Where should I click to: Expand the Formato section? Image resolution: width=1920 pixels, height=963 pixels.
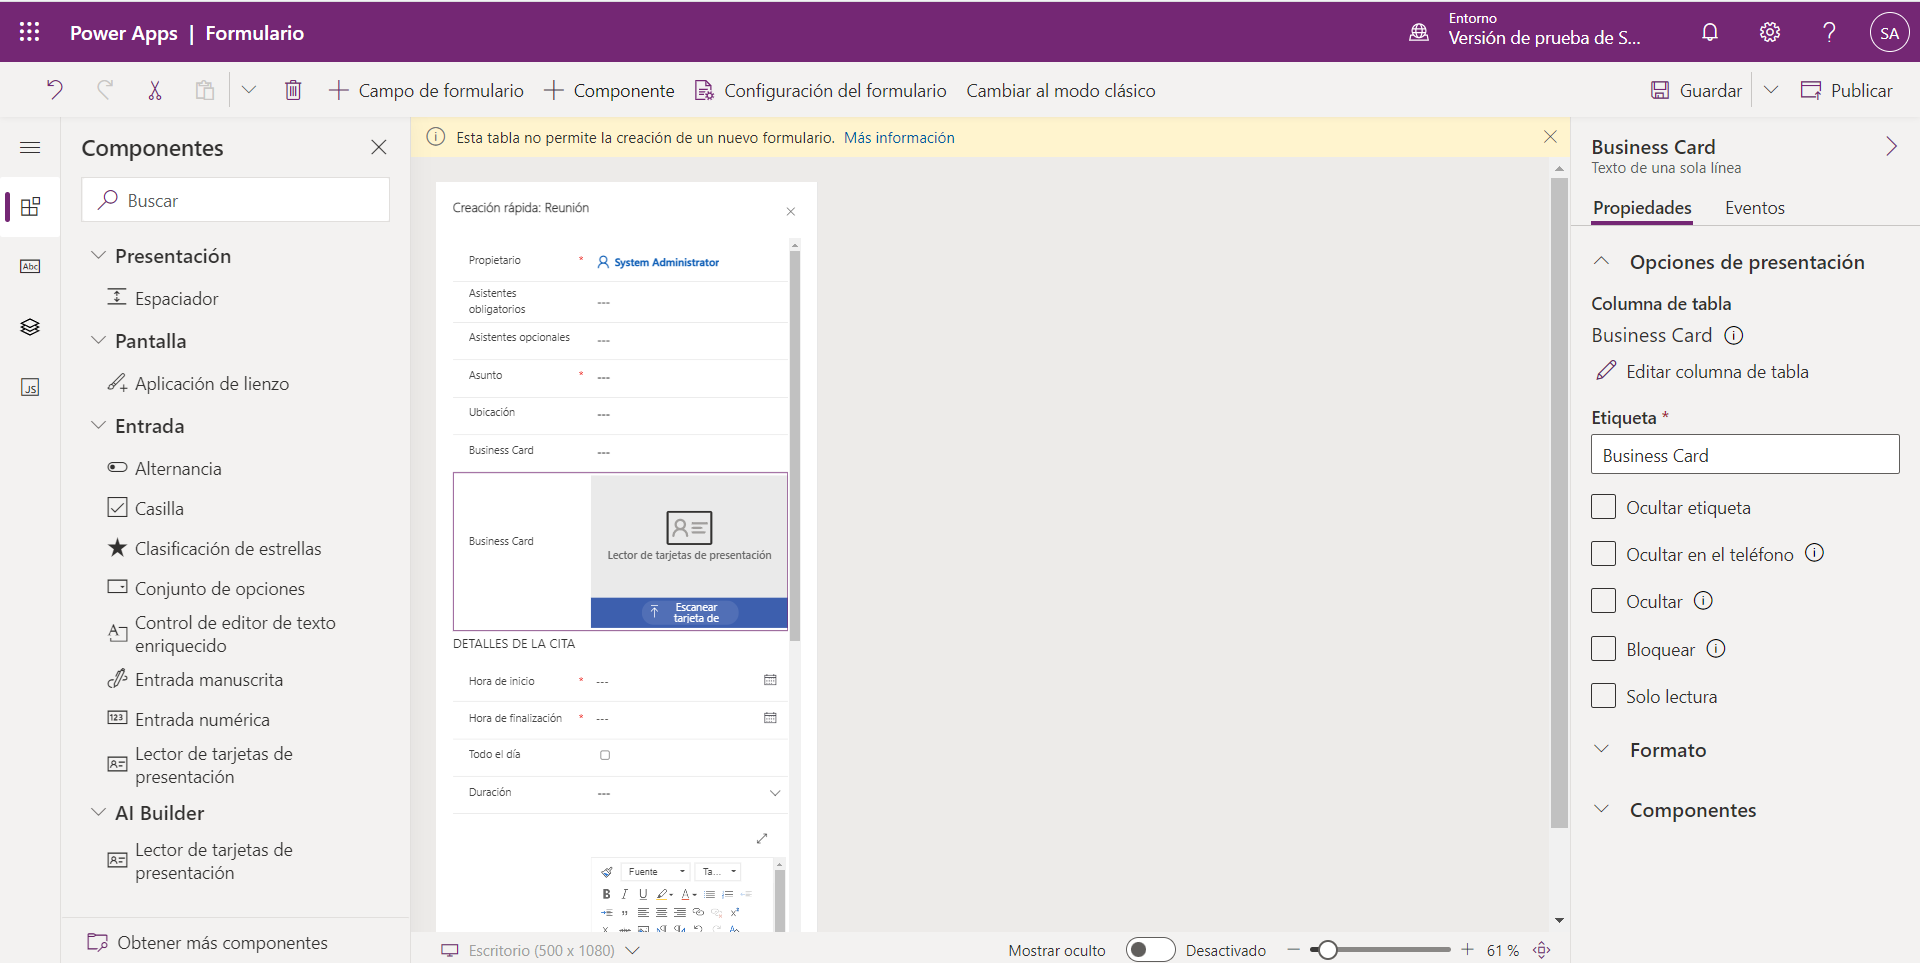(1602, 749)
